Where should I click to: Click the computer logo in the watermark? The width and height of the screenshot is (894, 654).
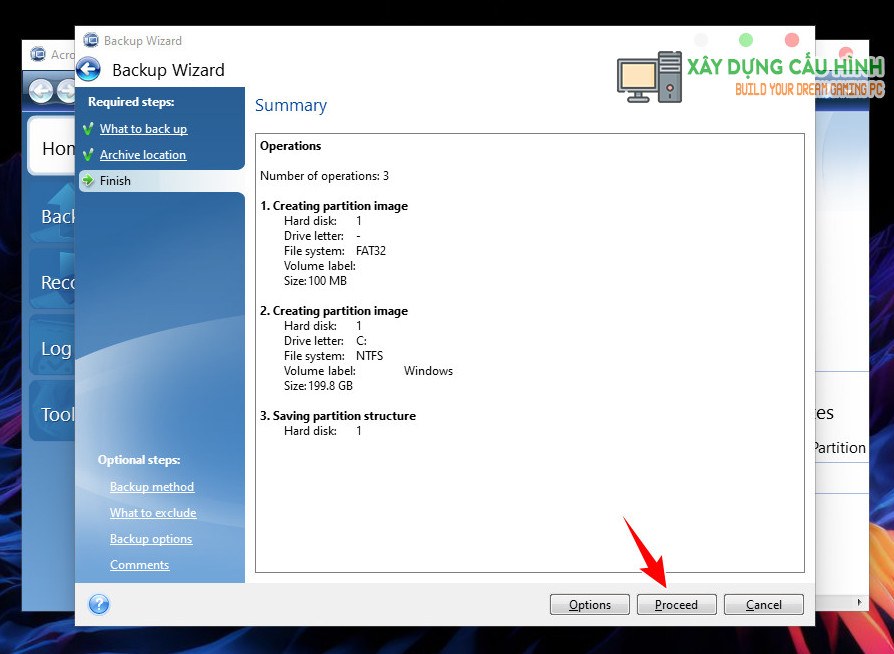(649, 77)
